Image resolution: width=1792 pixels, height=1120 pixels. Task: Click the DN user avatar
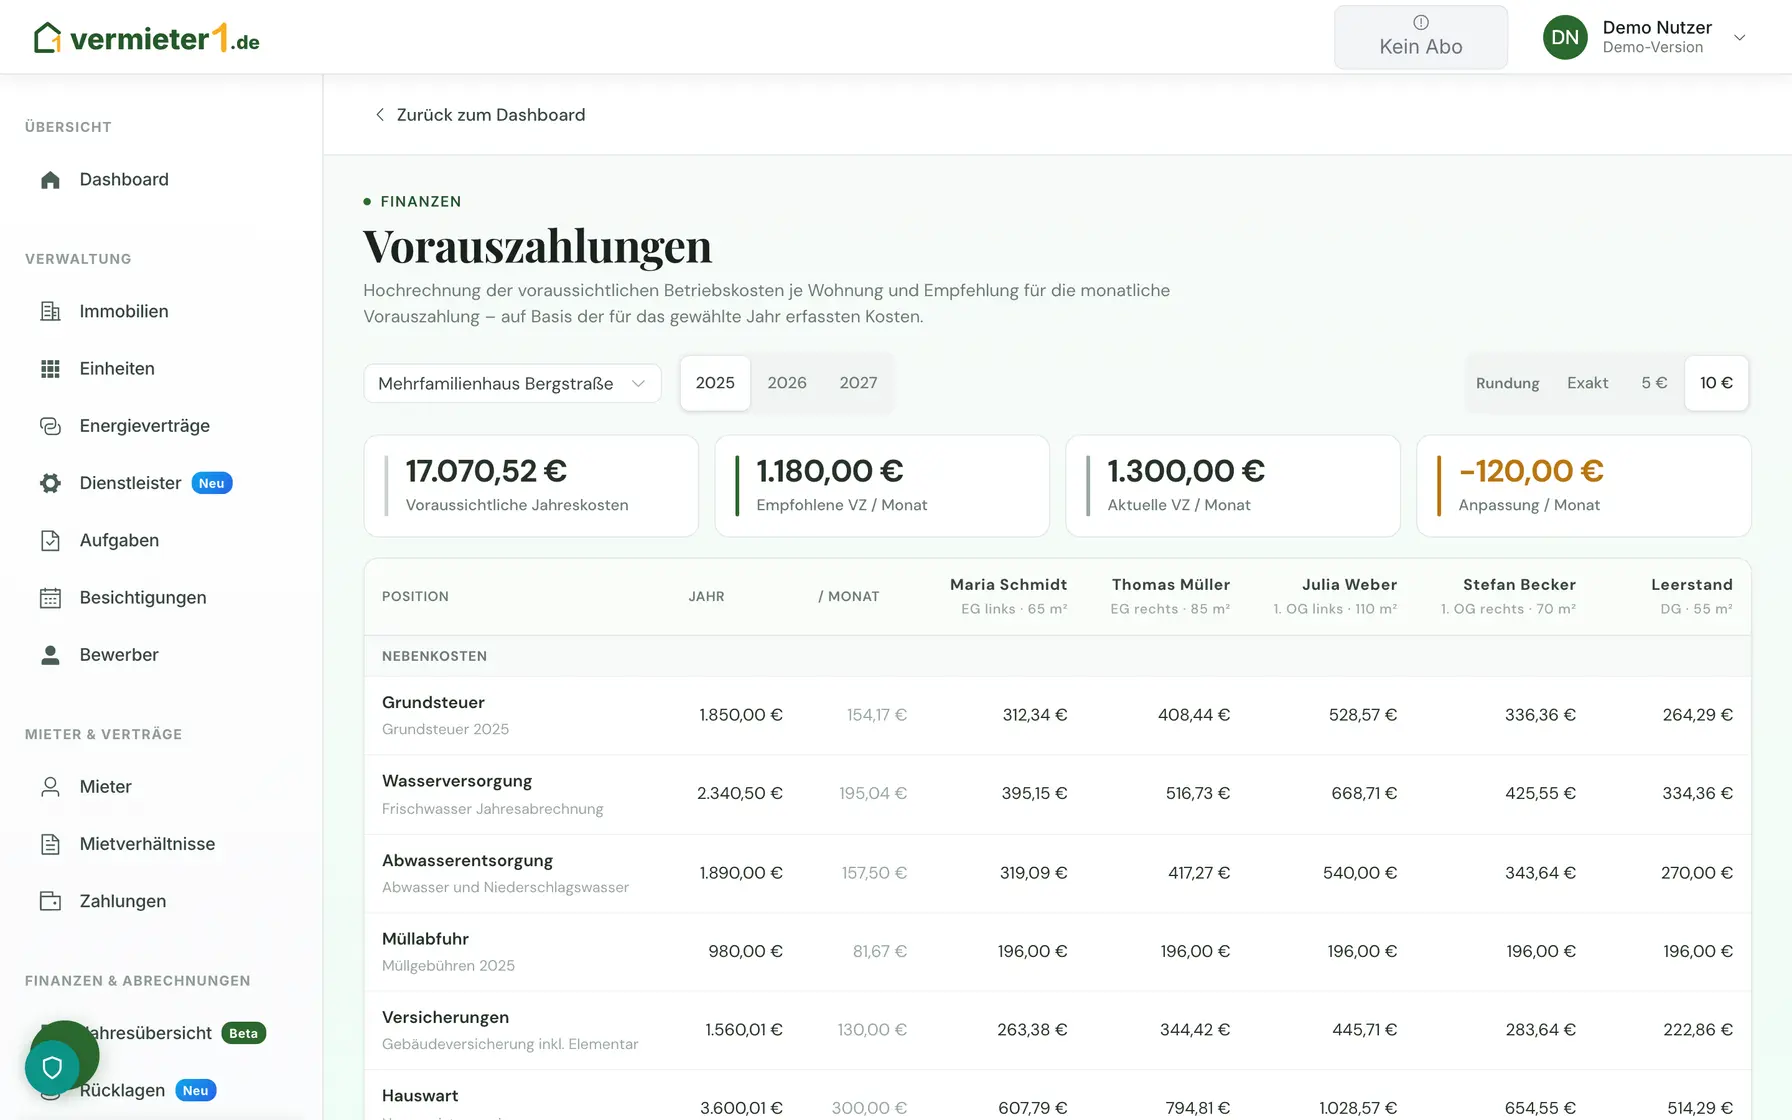[x=1565, y=37]
